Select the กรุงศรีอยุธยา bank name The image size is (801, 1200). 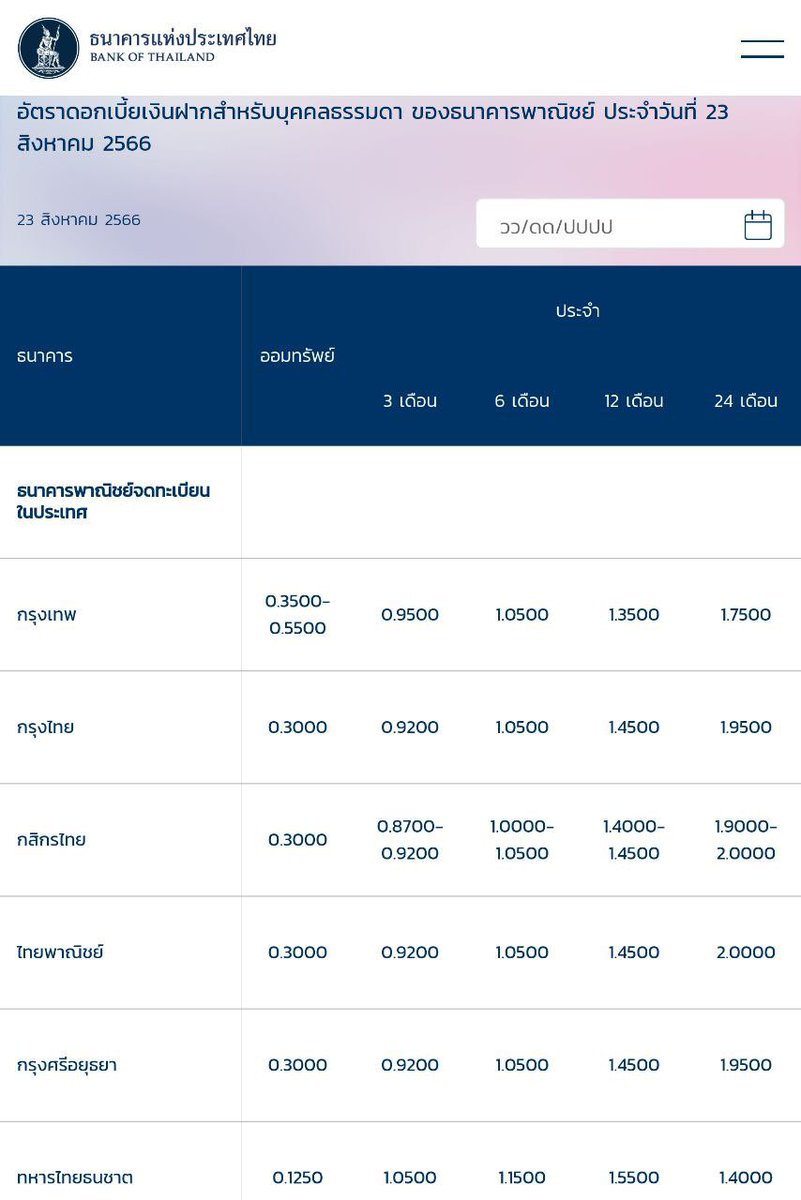[67, 1065]
